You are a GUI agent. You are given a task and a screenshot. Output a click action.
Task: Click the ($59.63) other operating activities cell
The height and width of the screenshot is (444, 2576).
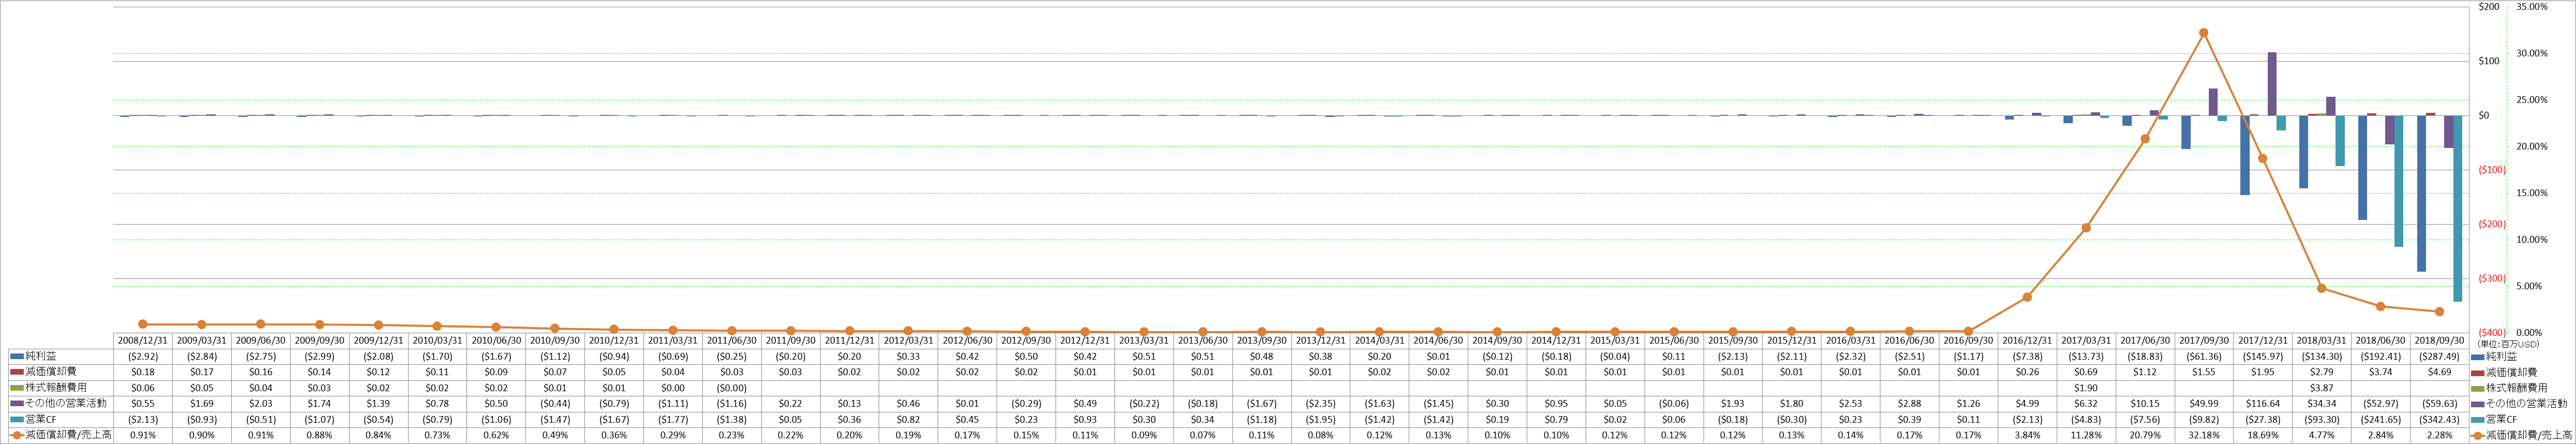[x=2439, y=404]
